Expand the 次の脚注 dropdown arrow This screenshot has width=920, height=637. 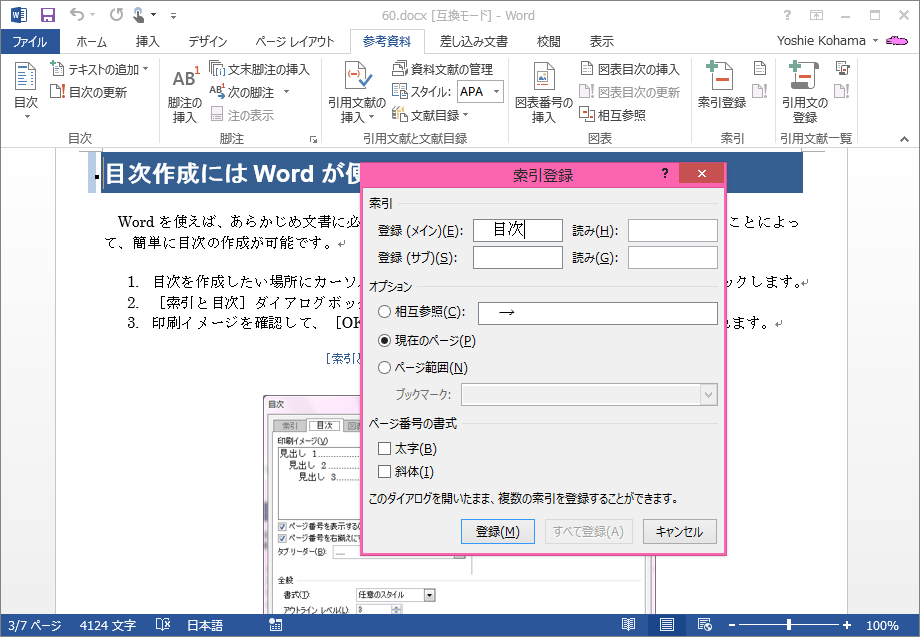[286, 92]
